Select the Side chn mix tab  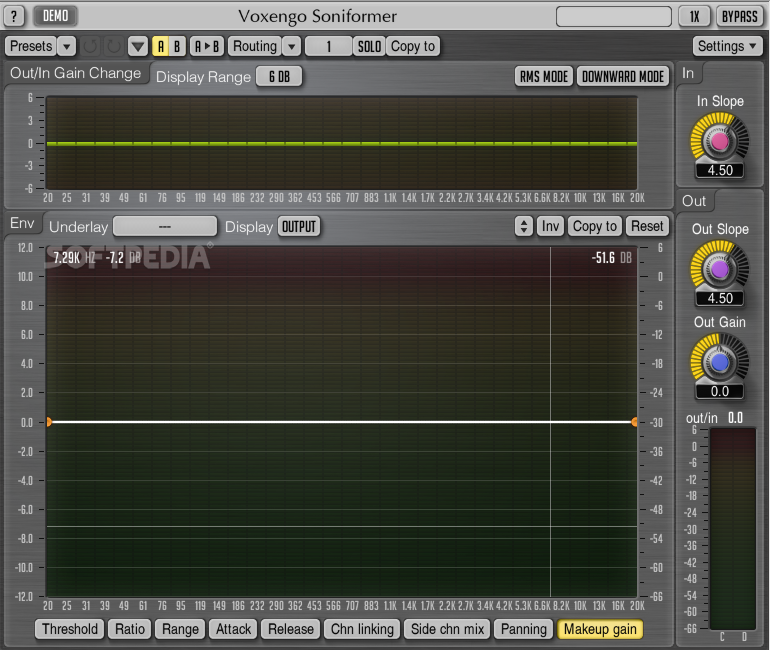coord(447,629)
